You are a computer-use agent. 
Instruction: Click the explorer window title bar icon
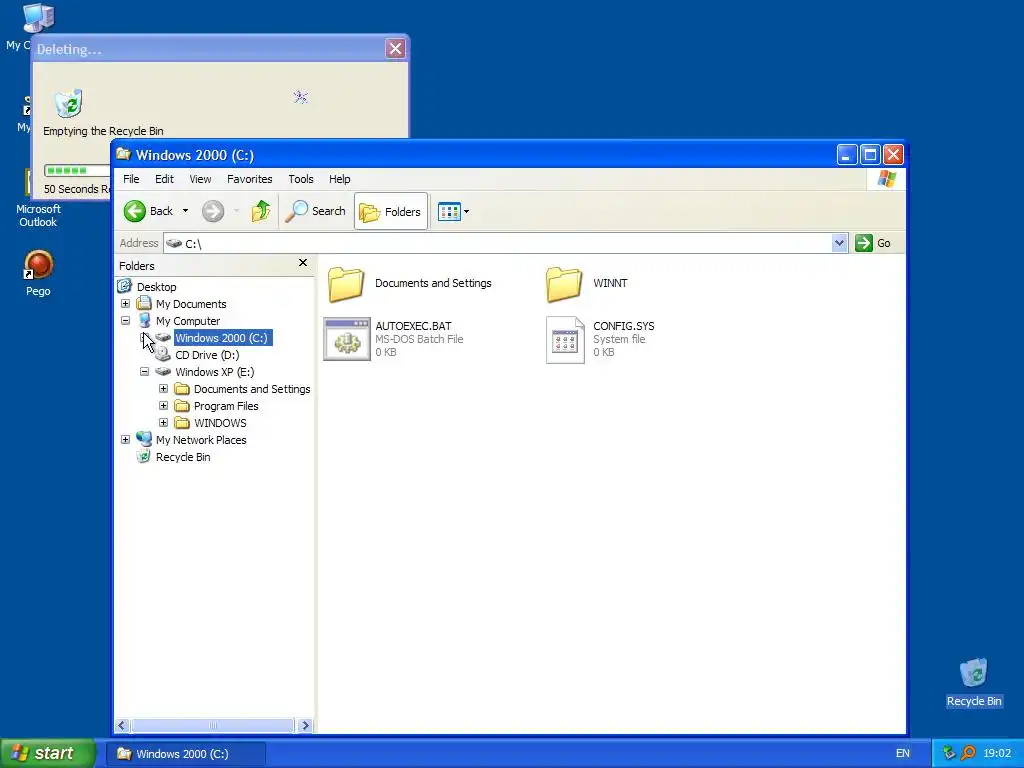(123, 154)
